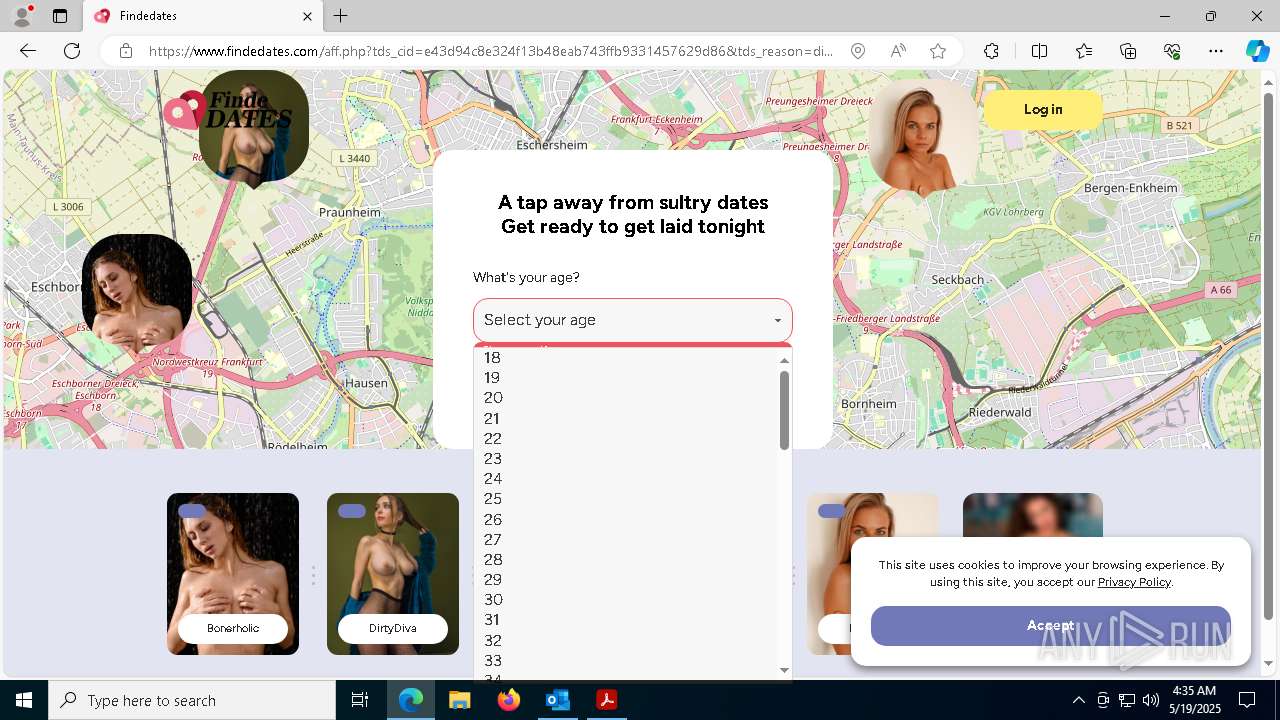1280x720 pixels.
Task: Choose age 22 from list
Action: 626,439
